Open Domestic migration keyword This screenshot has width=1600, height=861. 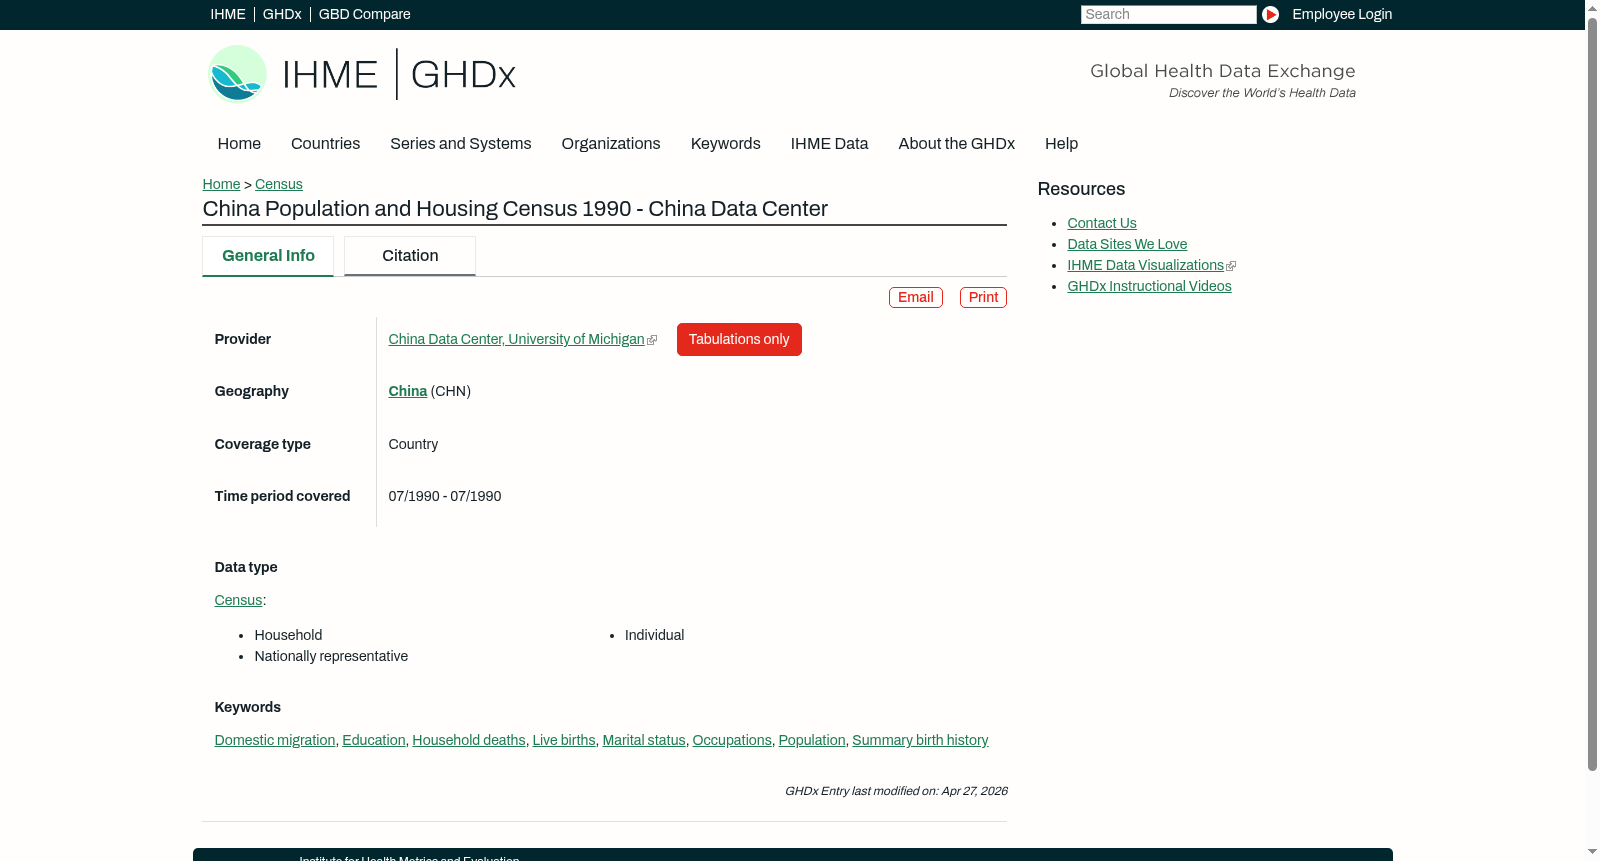pos(275,740)
